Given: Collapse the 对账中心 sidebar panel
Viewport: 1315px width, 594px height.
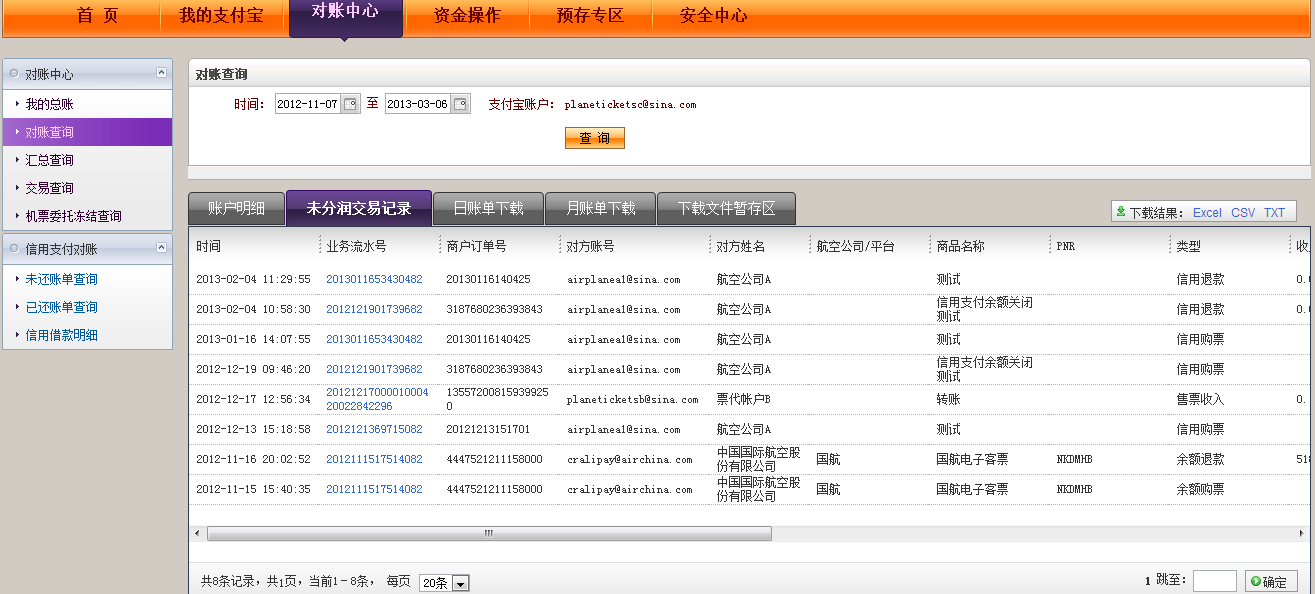Looking at the screenshot, I should point(161,73).
